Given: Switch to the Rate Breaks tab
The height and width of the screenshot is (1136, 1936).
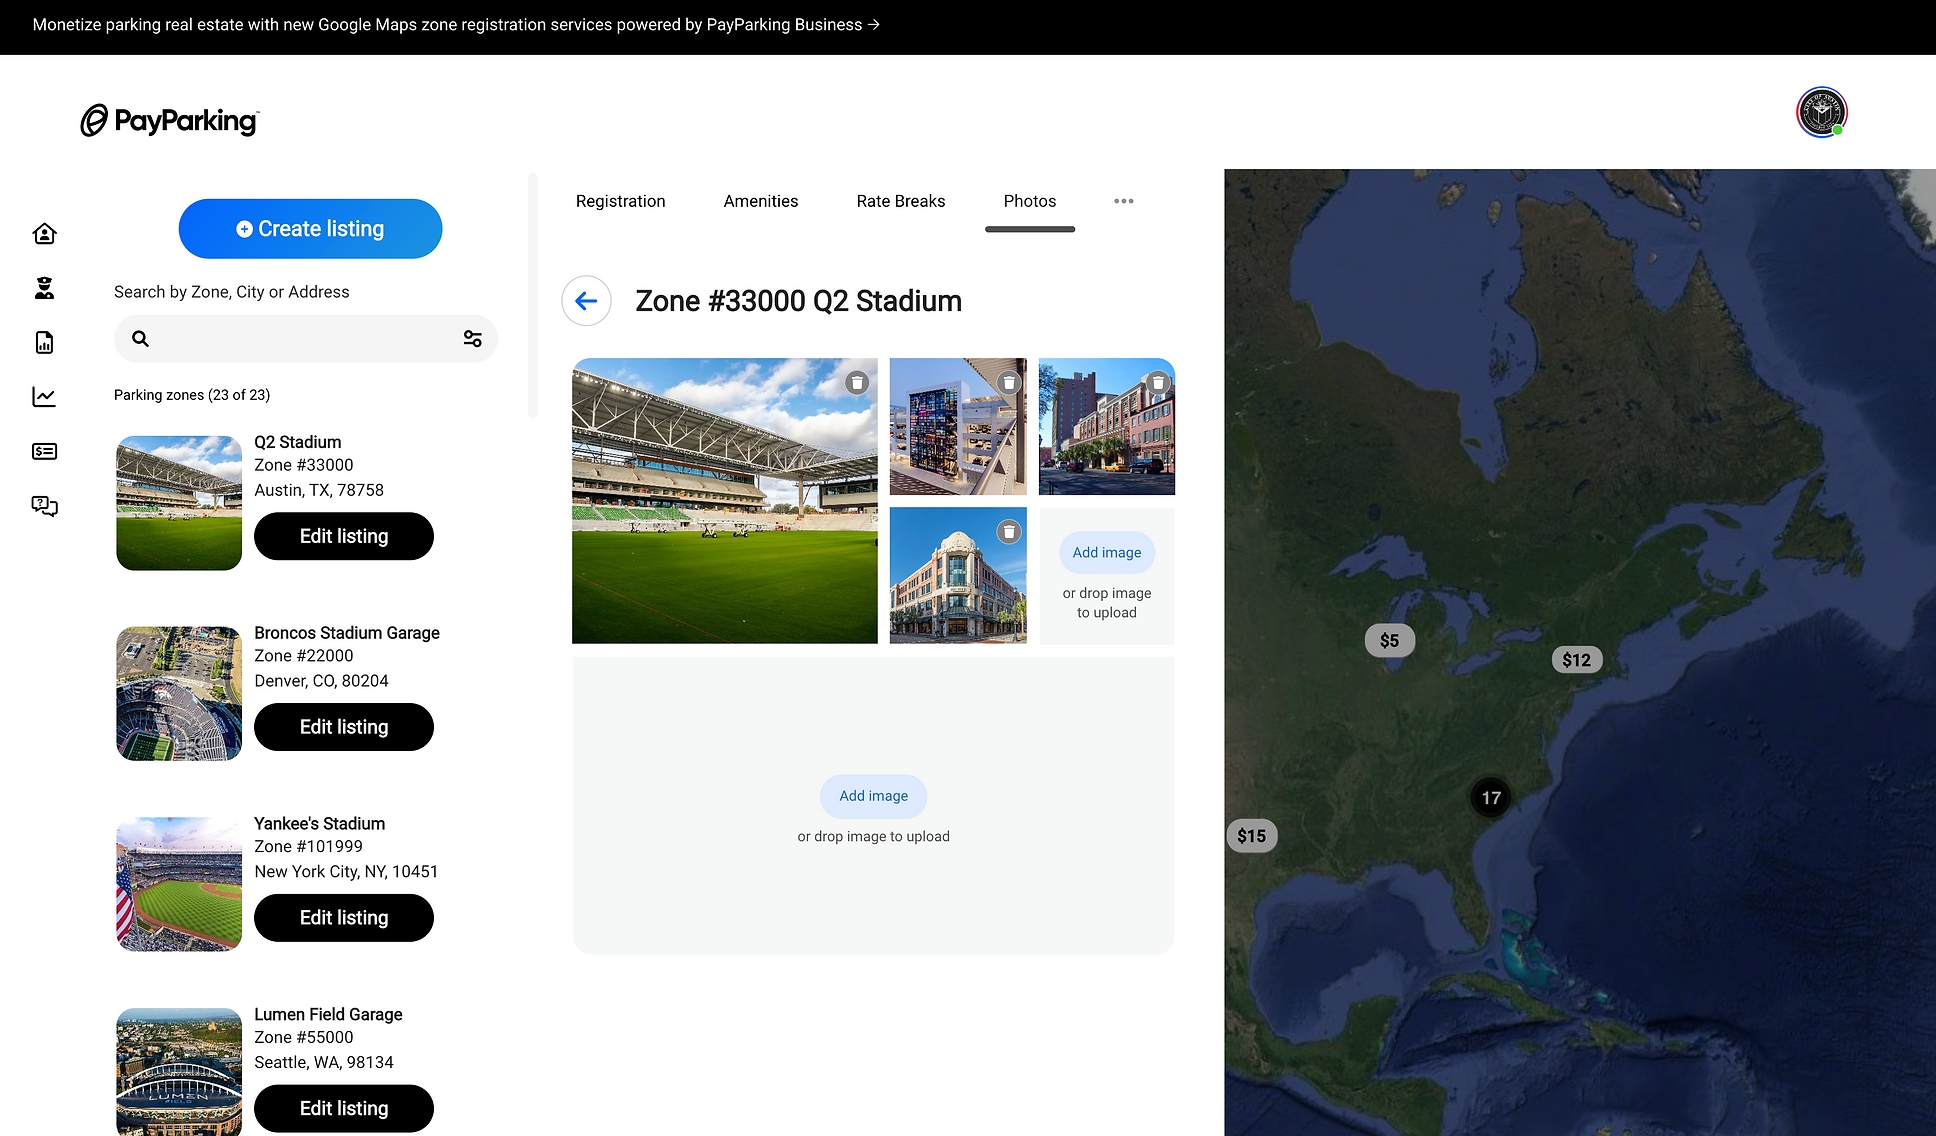Looking at the screenshot, I should pyautogui.click(x=900, y=201).
